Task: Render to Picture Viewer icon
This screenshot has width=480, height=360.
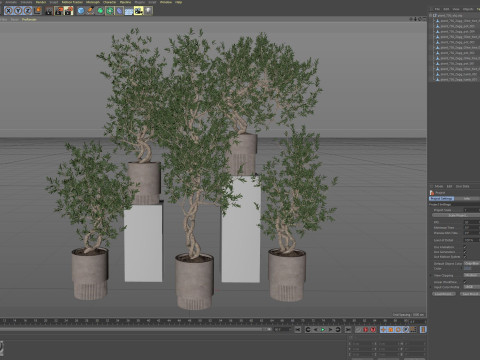Action: pos(59,11)
